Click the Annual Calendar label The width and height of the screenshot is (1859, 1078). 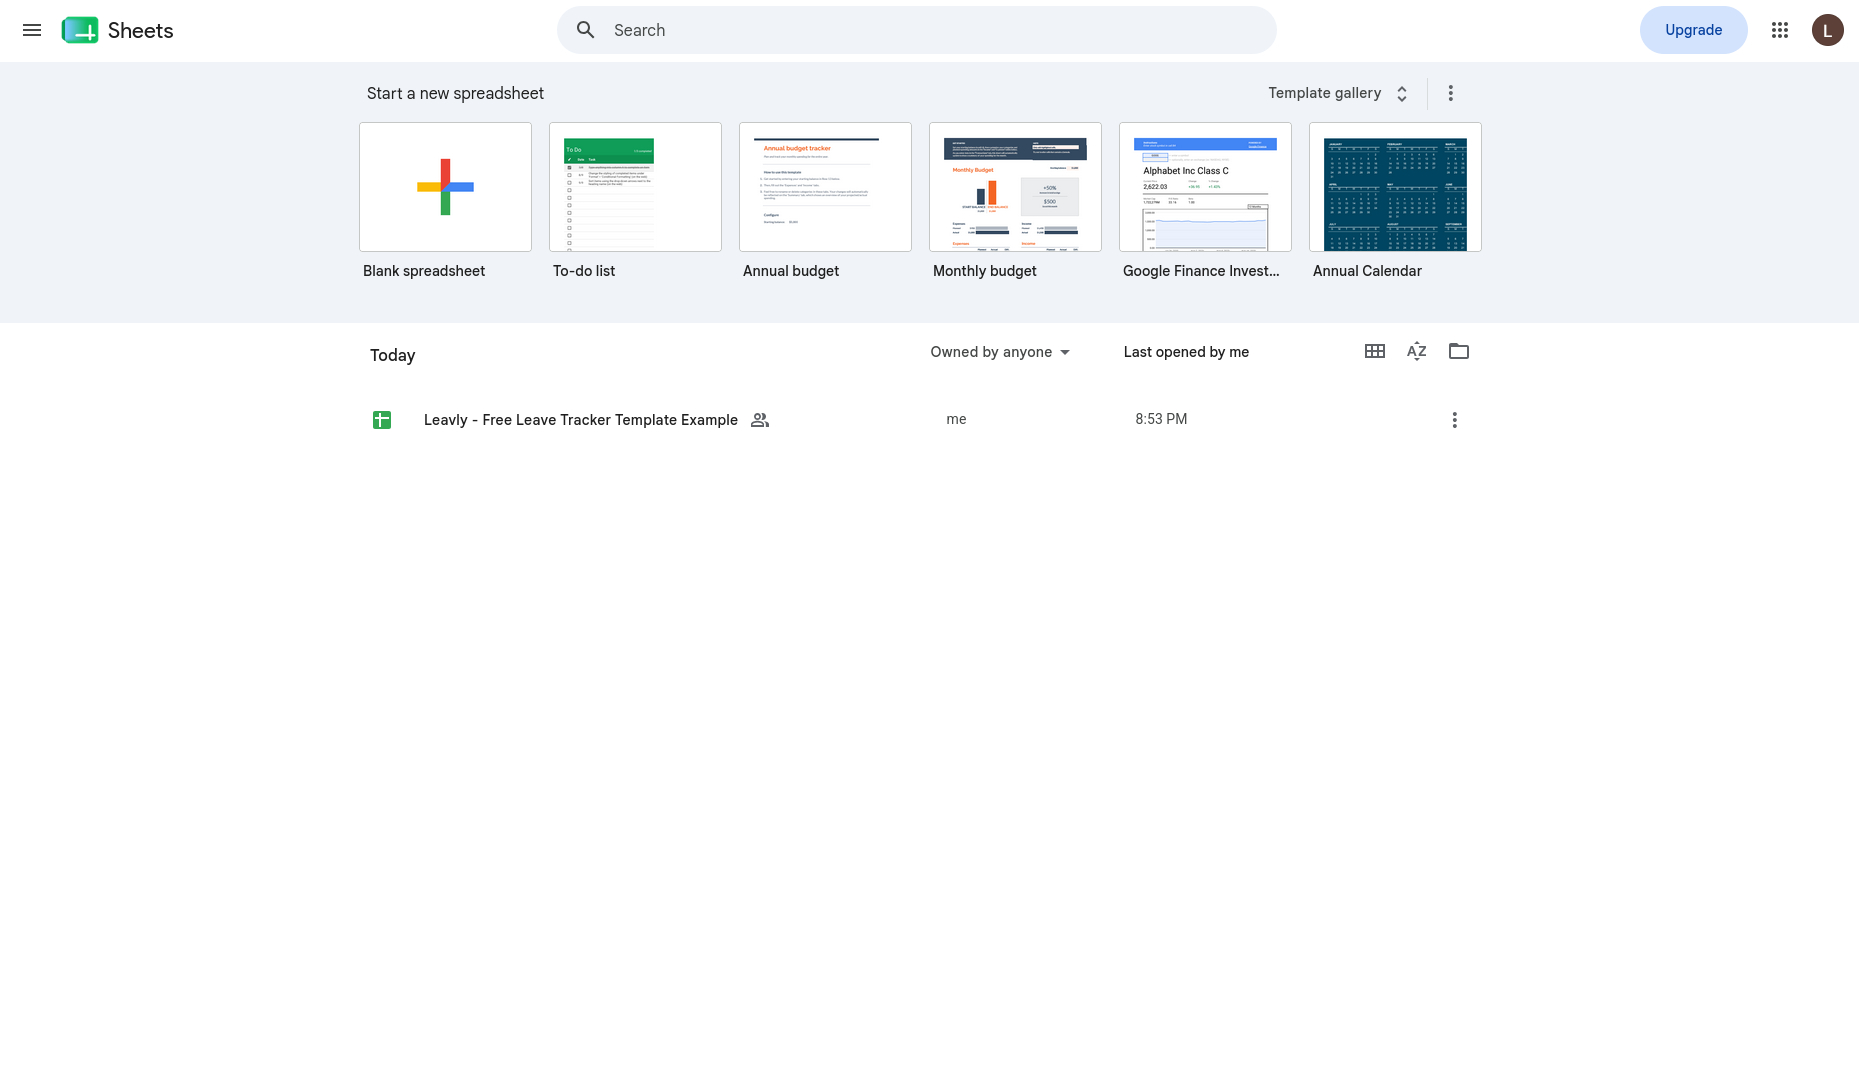click(1367, 271)
